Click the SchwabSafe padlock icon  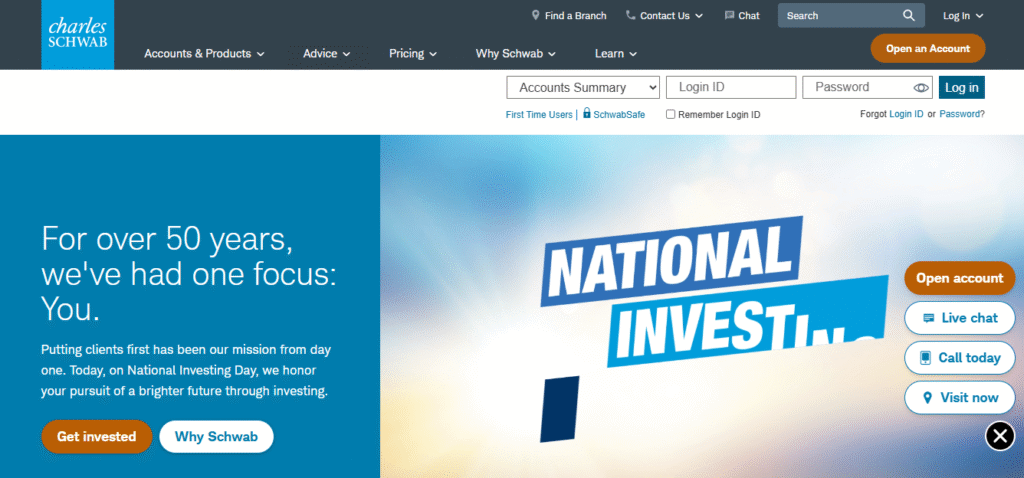tap(586, 113)
